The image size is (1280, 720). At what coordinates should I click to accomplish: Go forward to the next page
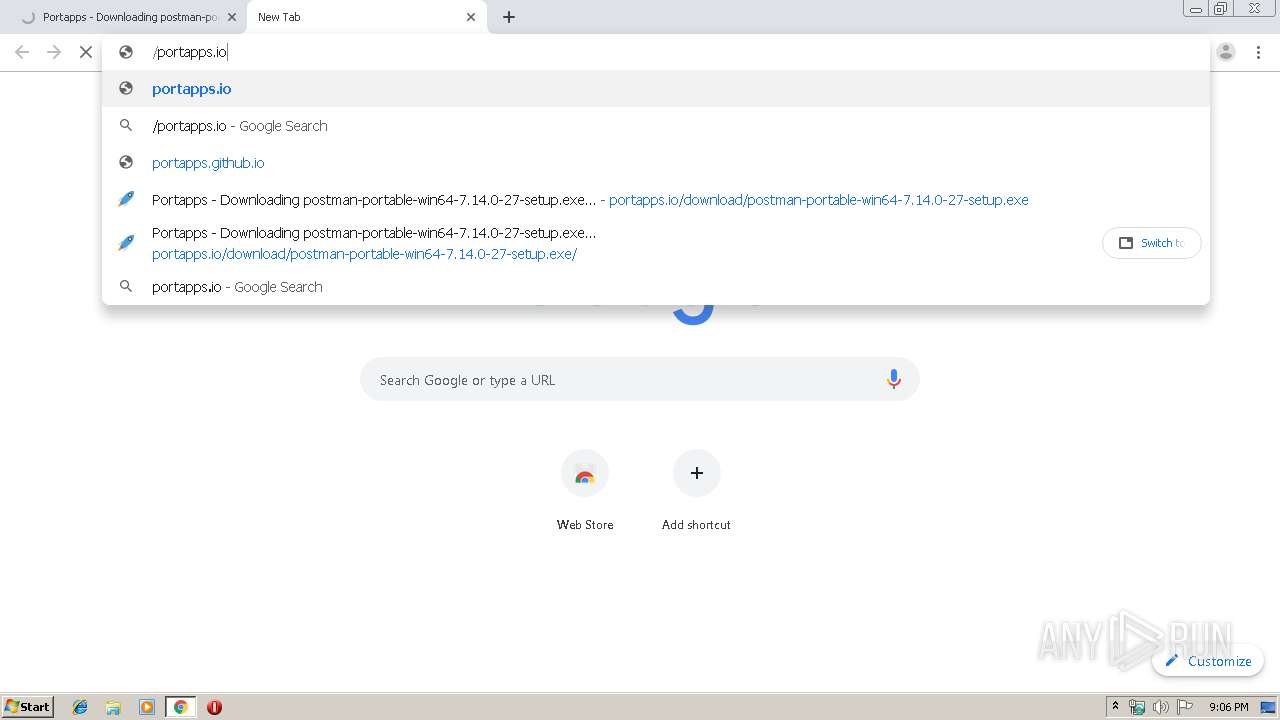(54, 52)
